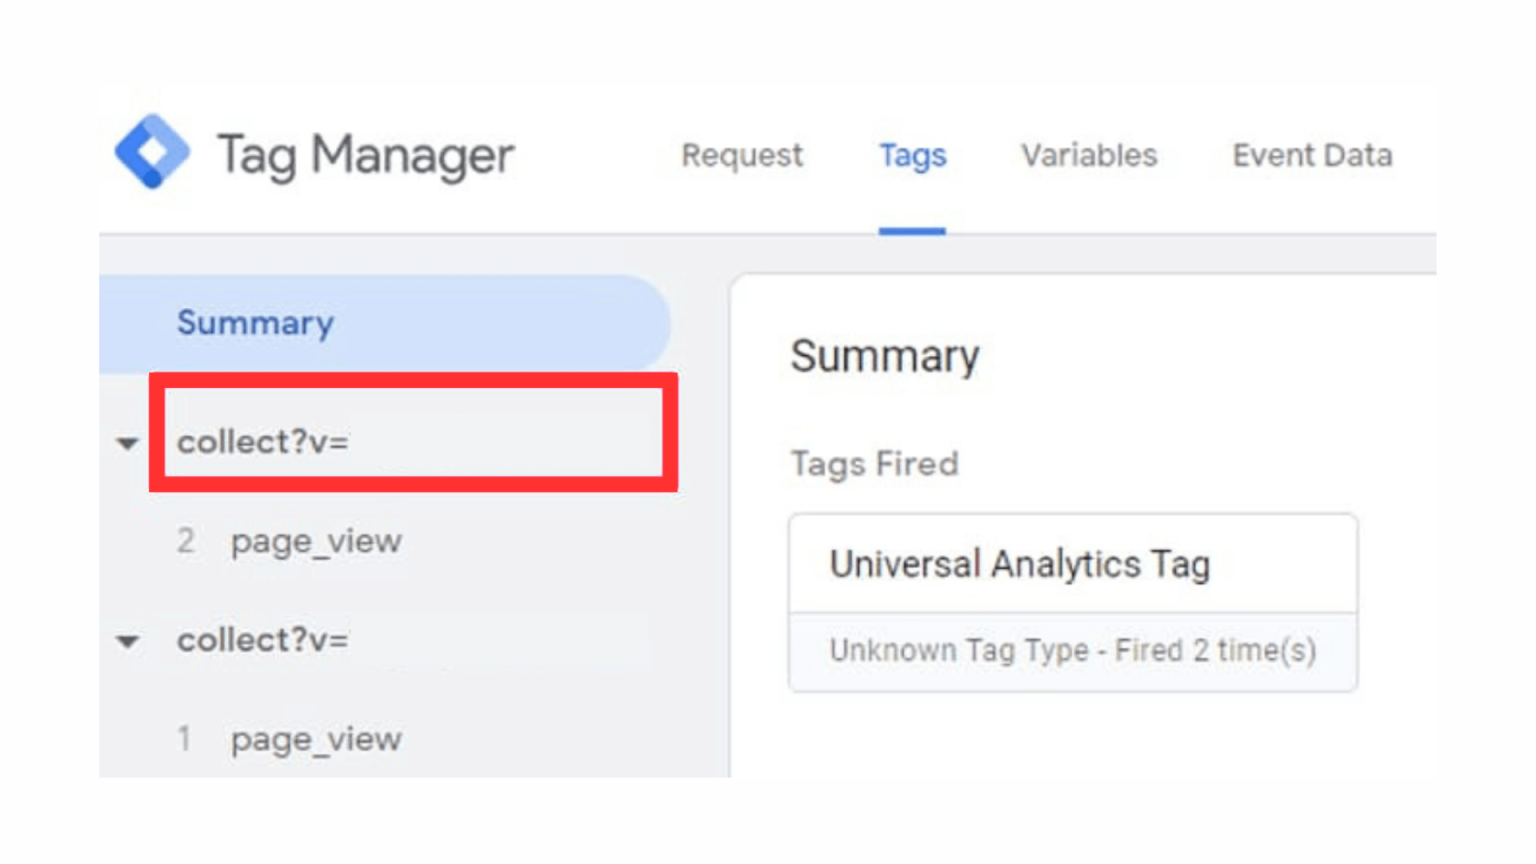The image size is (1536, 864).
Task: Select Summary in the left sidebar
Action: [x=255, y=322]
